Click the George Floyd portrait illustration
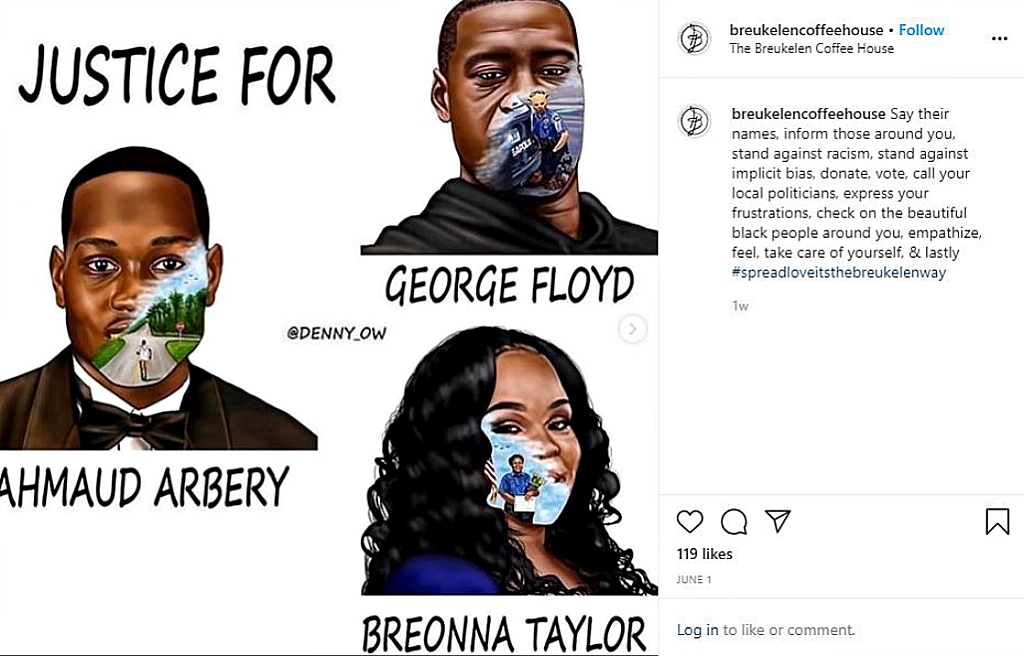Image resolution: width=1024 pixels, height=656 pixels. [509, 127]
